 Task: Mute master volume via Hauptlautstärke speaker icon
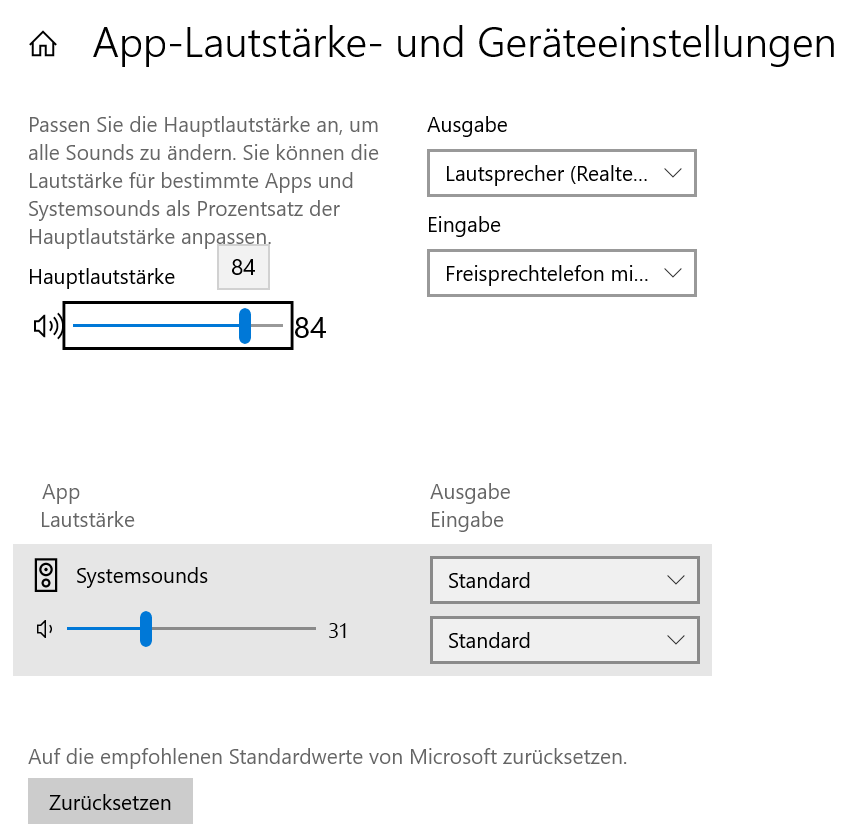point(47,326)
